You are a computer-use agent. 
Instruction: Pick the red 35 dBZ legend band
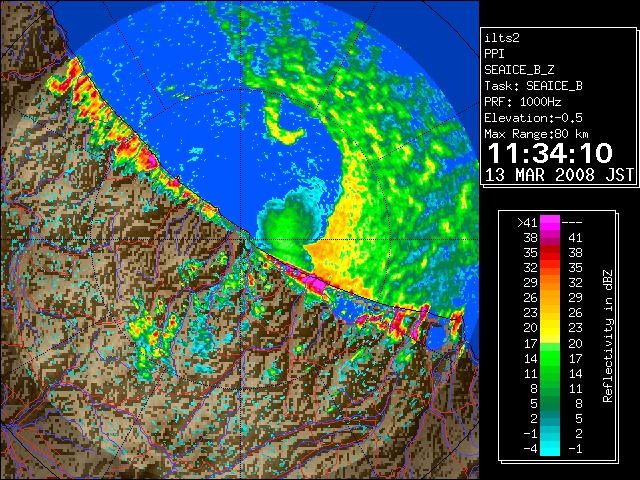(550, 253)
